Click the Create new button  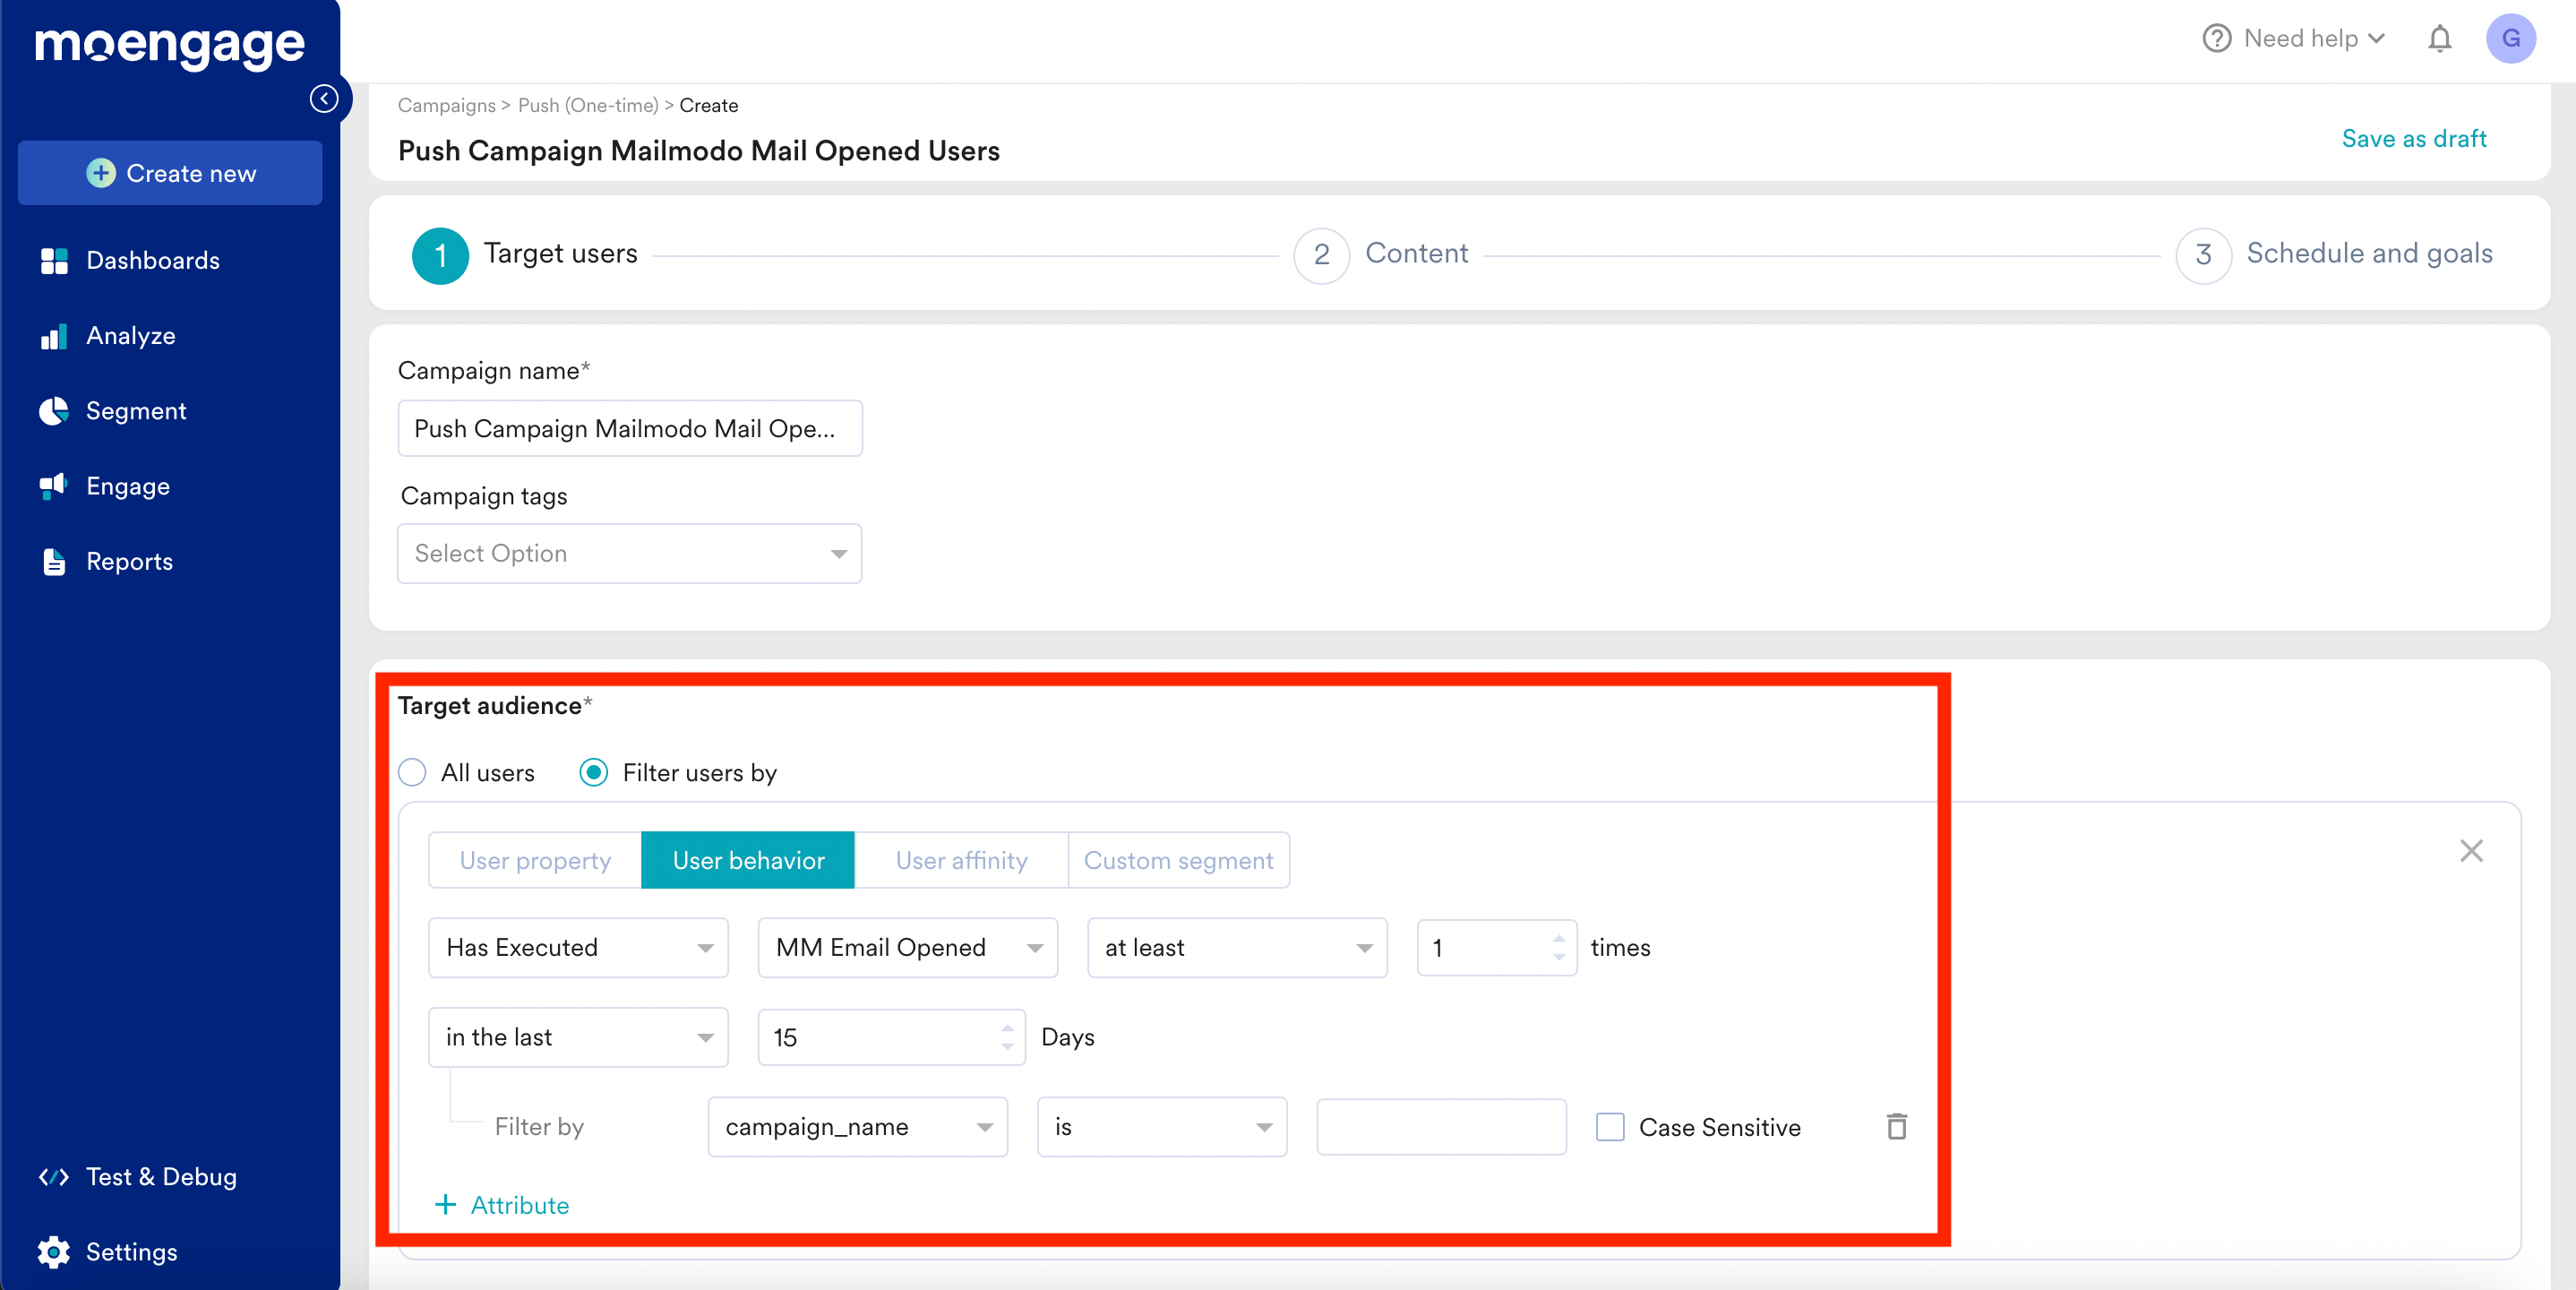coord(170,173)
